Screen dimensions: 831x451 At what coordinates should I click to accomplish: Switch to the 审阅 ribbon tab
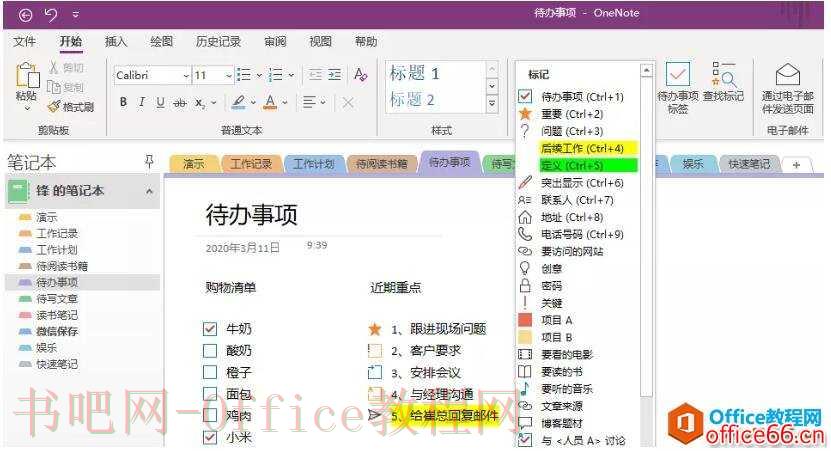(x=275, y=41)
